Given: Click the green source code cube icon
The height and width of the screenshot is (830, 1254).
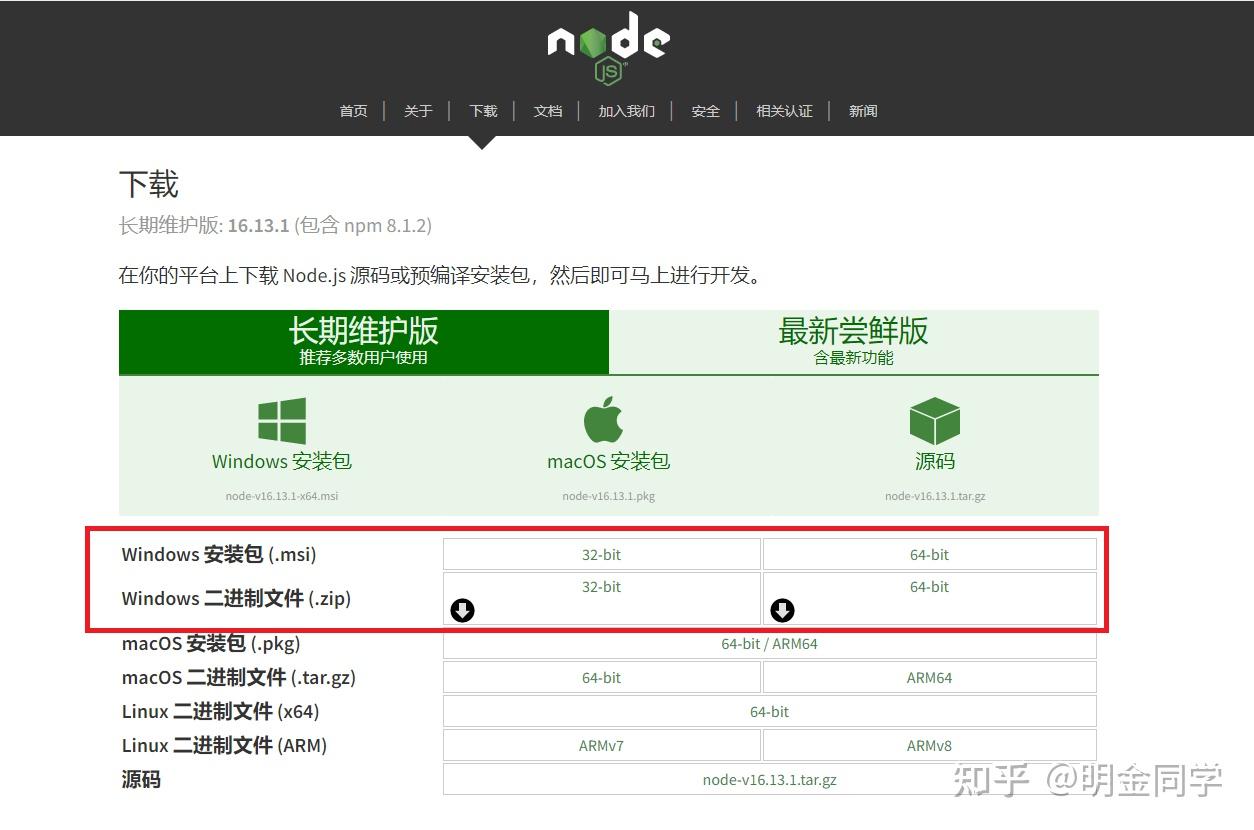Looking at the screenshot, I should tap(934, 418).
